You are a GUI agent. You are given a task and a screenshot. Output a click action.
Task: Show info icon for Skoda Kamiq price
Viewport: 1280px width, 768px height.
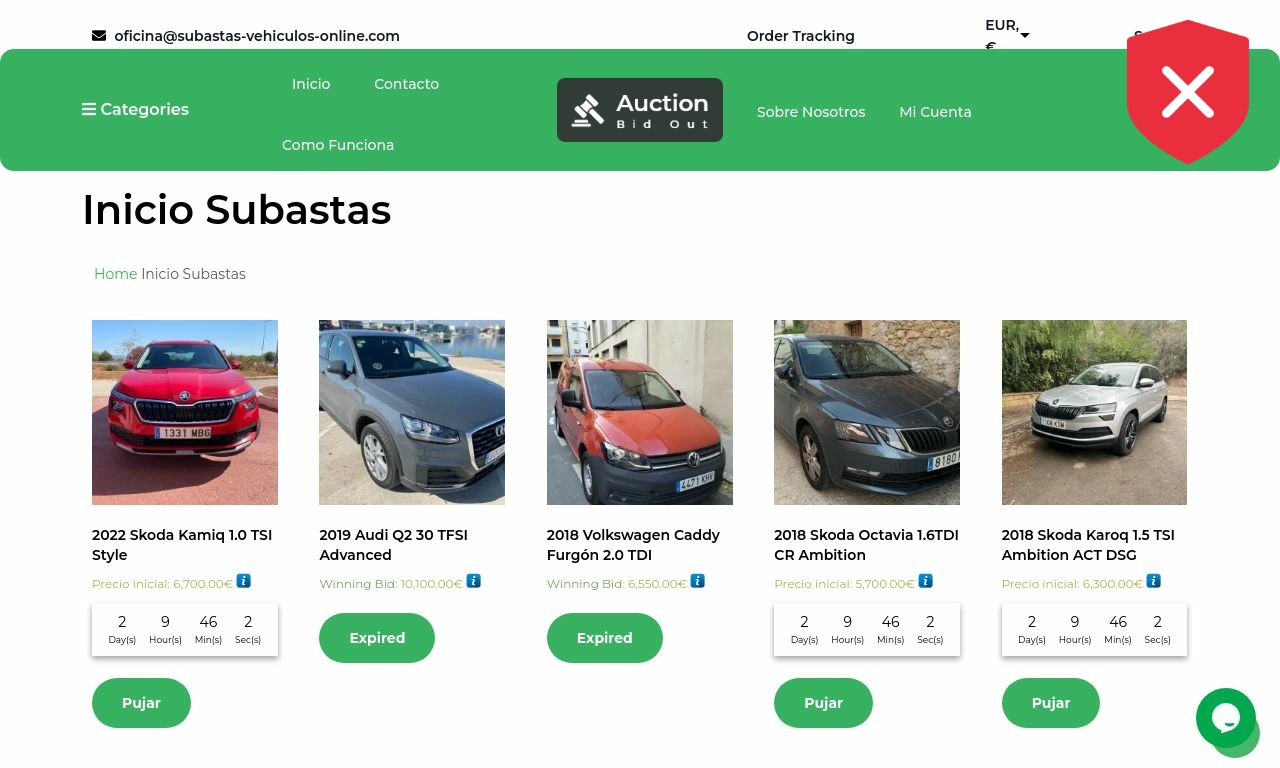pyautogui.click(x=244, y=581)
